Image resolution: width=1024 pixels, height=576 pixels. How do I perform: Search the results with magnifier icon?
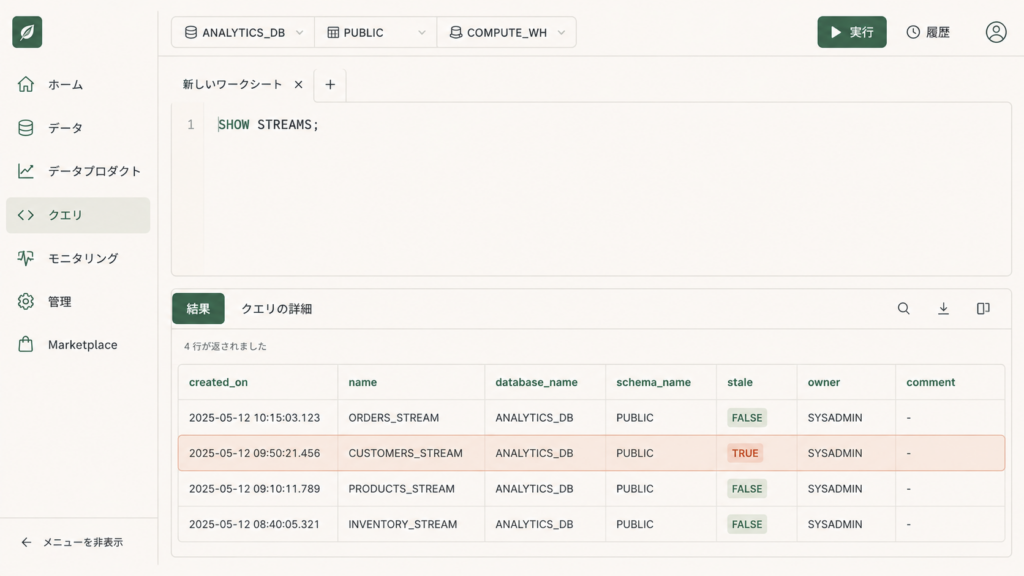pyautogui.click(x=903, y=308)
